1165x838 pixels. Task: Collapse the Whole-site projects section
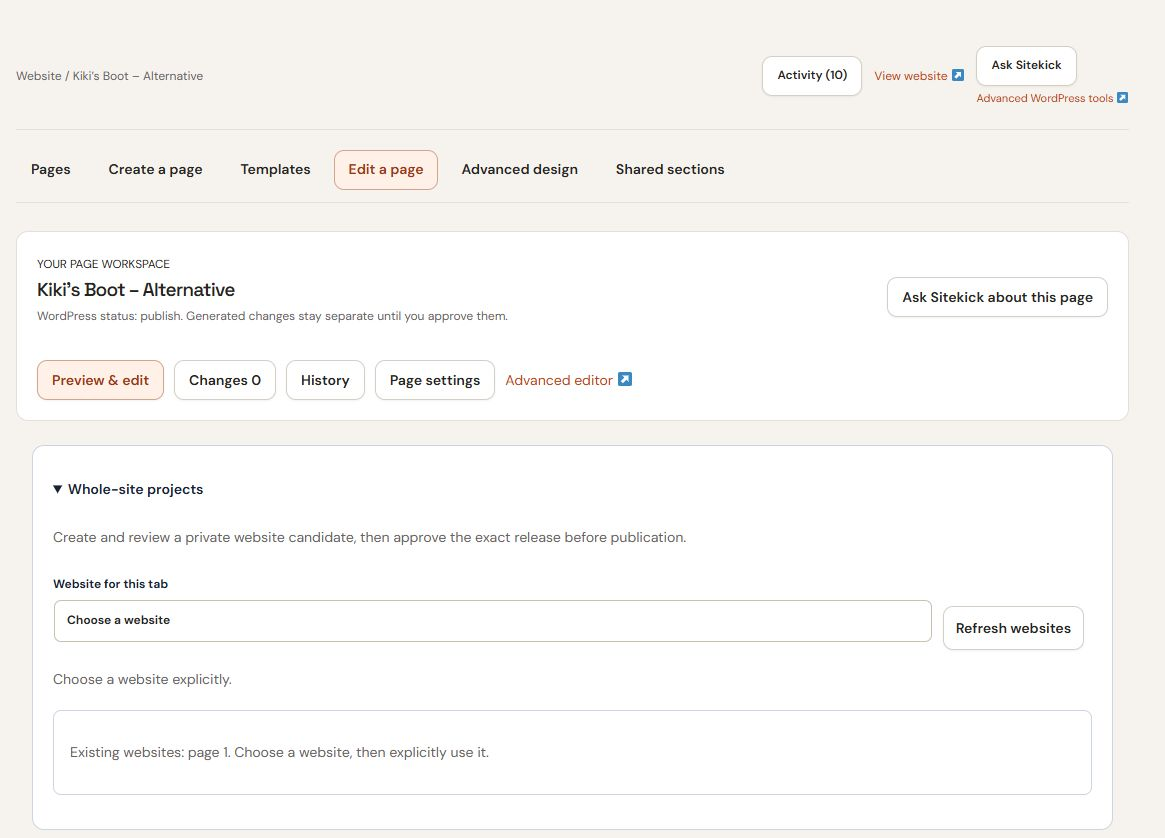pyautogui.click(x=128, y=489)
